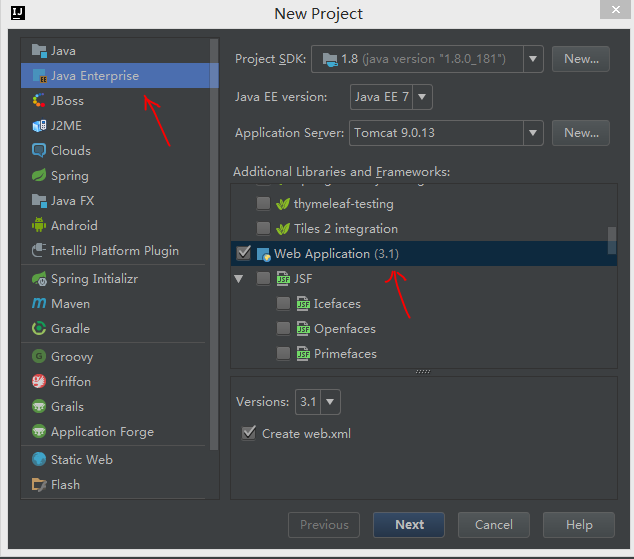Click the Previous button

pyautogui.click(x=324, y=525)
